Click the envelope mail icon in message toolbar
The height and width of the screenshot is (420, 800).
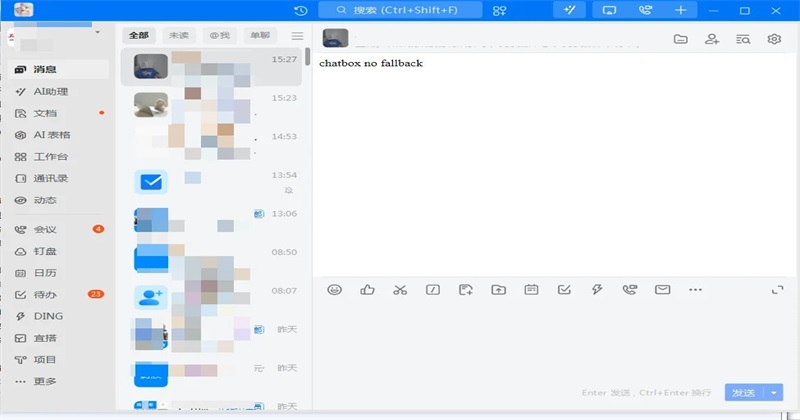pyautogui.click(x=662, y=290)
